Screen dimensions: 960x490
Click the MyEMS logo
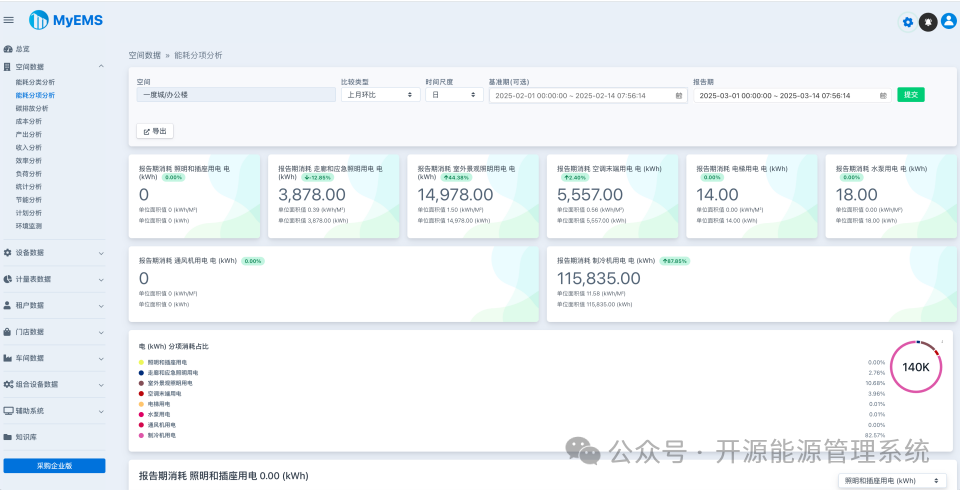click(66, 20)
